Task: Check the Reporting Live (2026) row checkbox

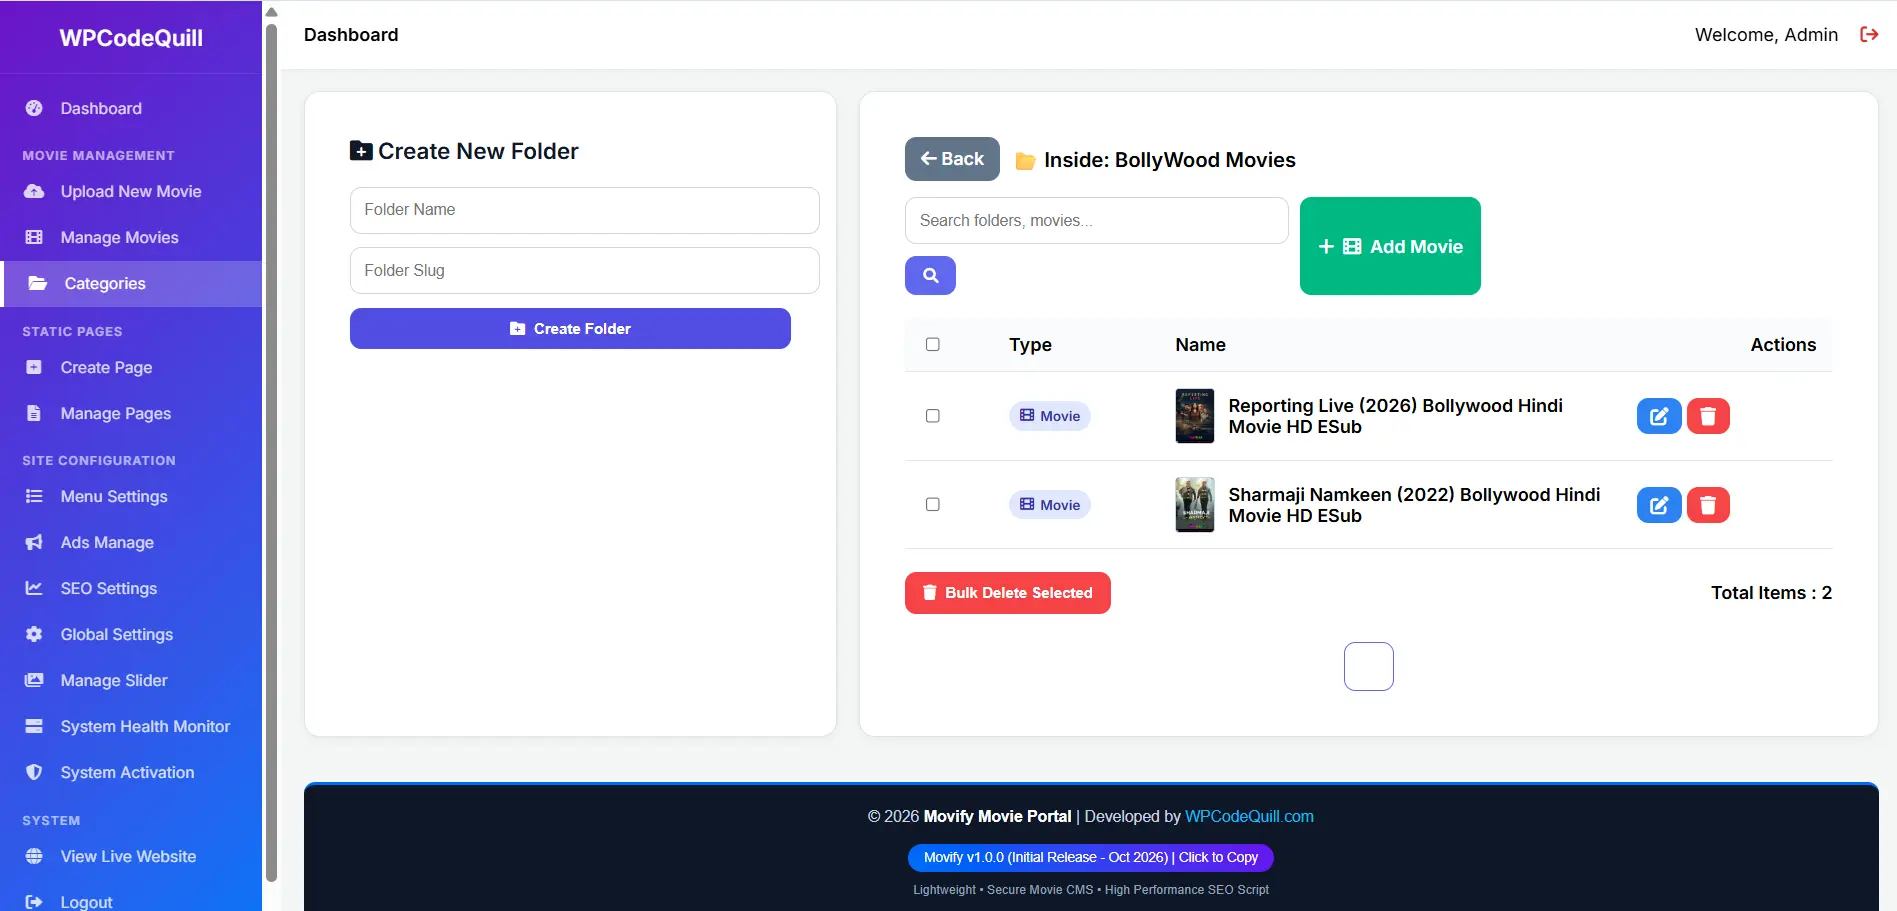Action: click(x=933, y=416)
